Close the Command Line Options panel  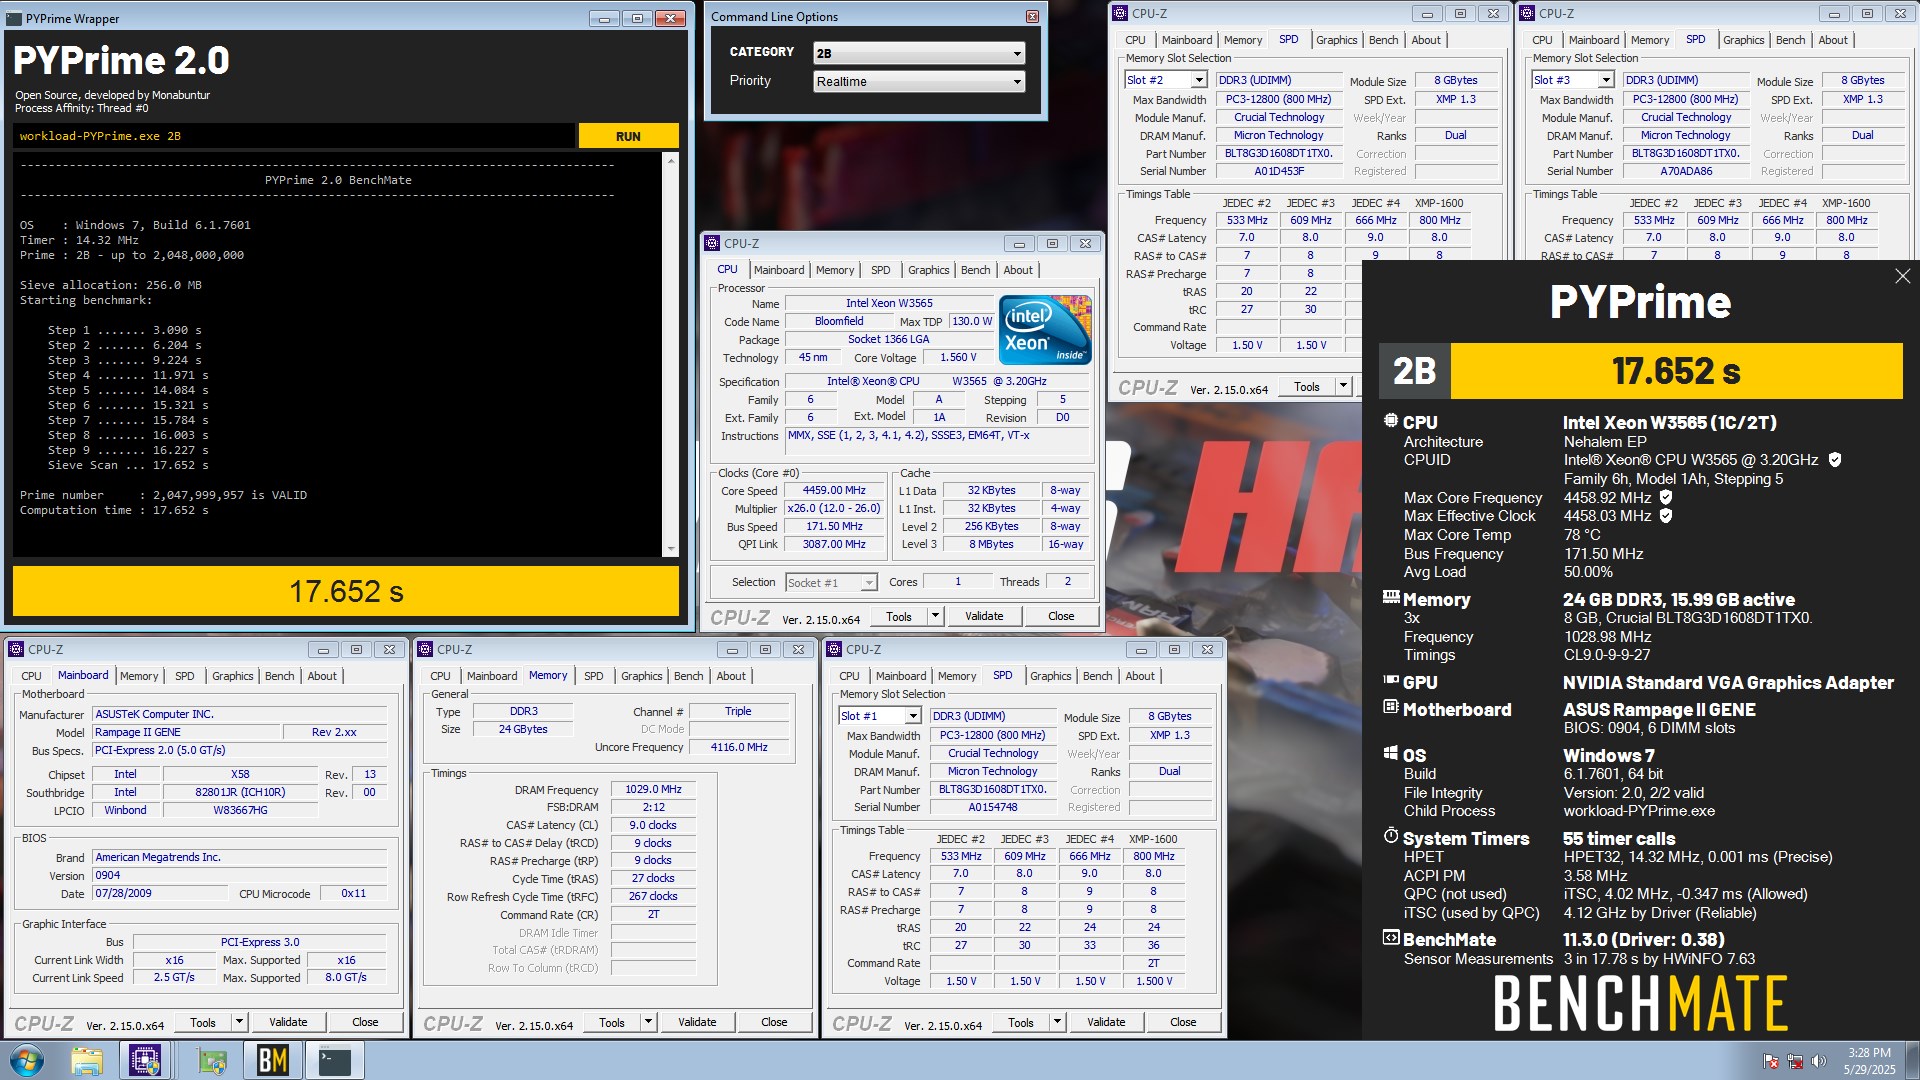point(1032,17)
